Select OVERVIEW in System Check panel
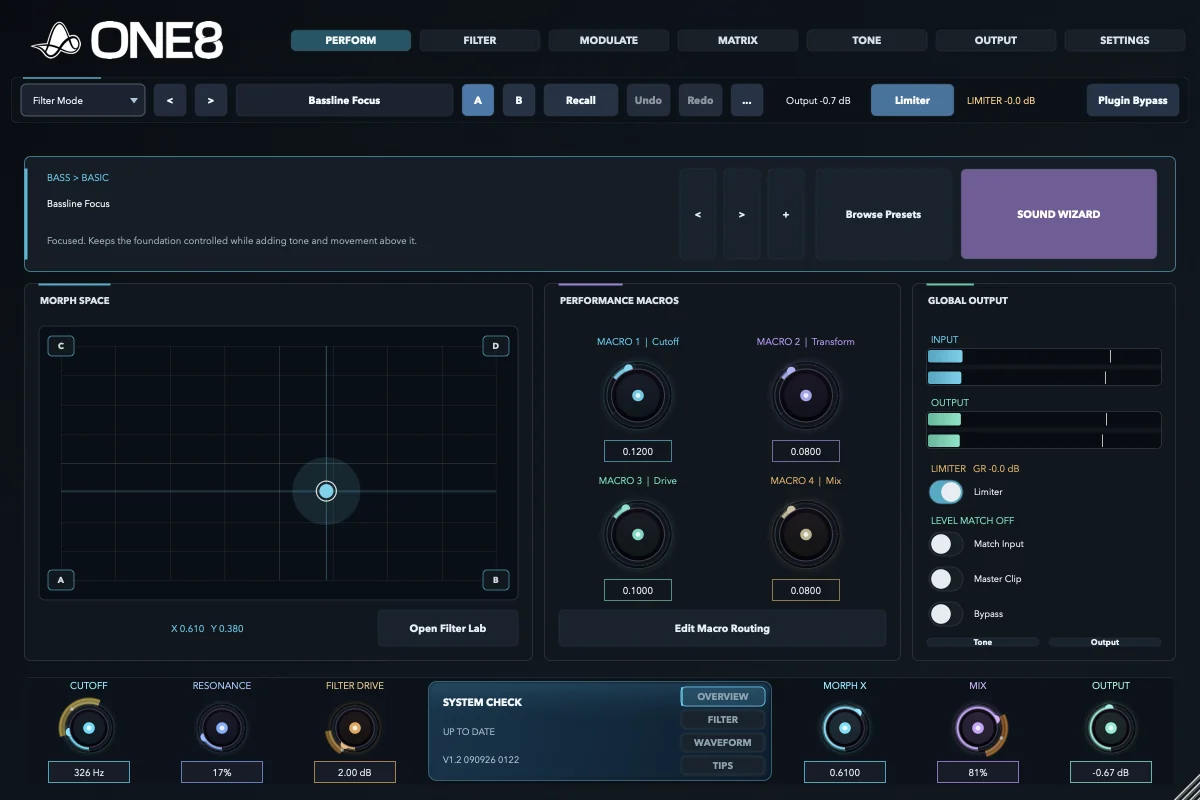Image resolution: width=1200 pixels, height=800 pixels. click(723, 696)
